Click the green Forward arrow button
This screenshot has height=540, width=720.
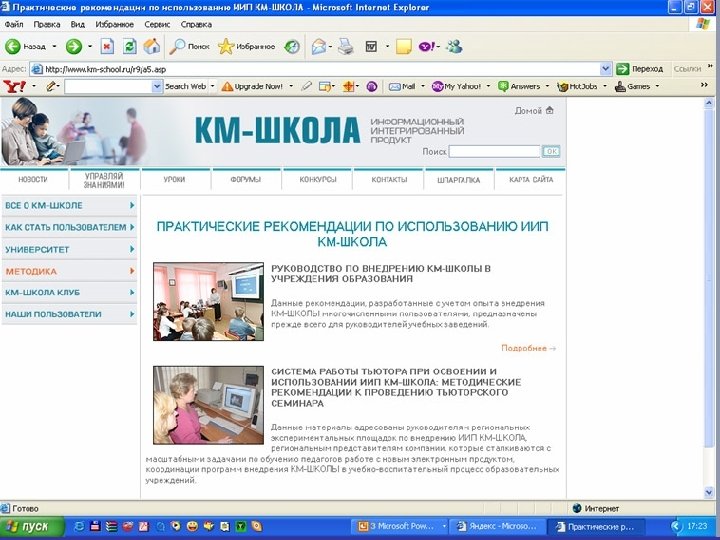click(73, 46)
